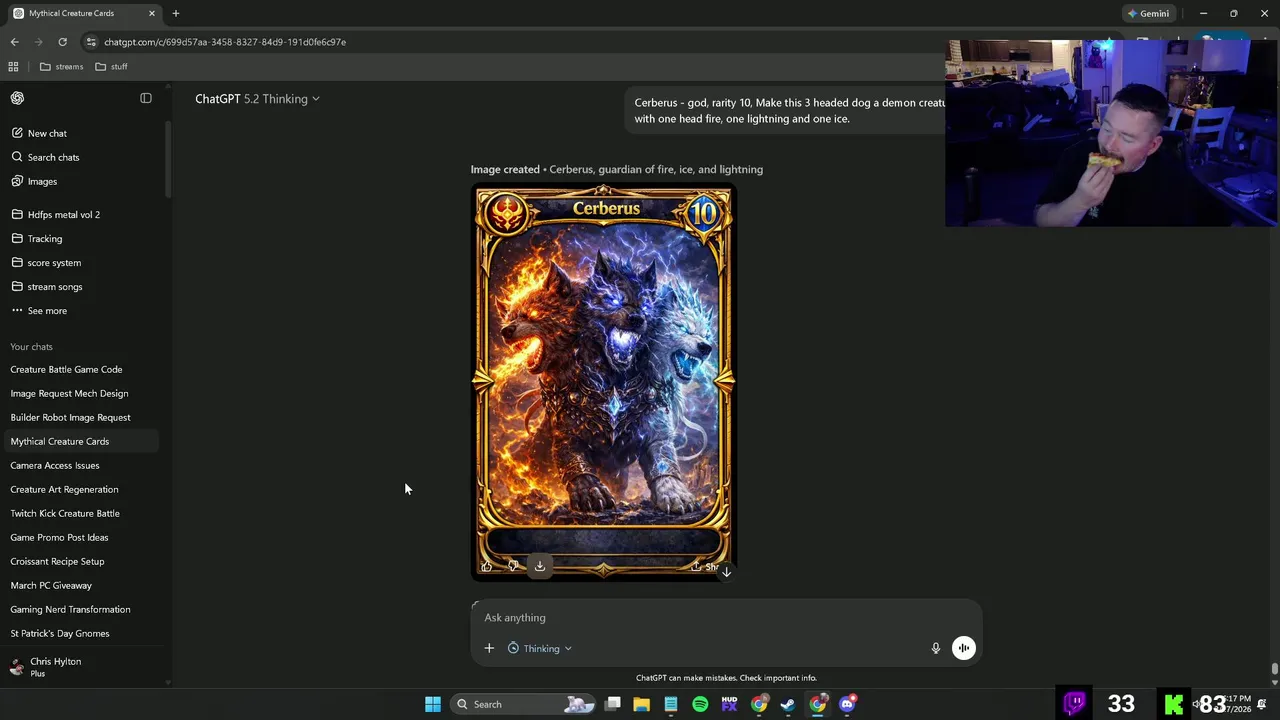1280x720 pixels.
Task: Click the plus attach button in composer
Action: (x=489, y=648)
